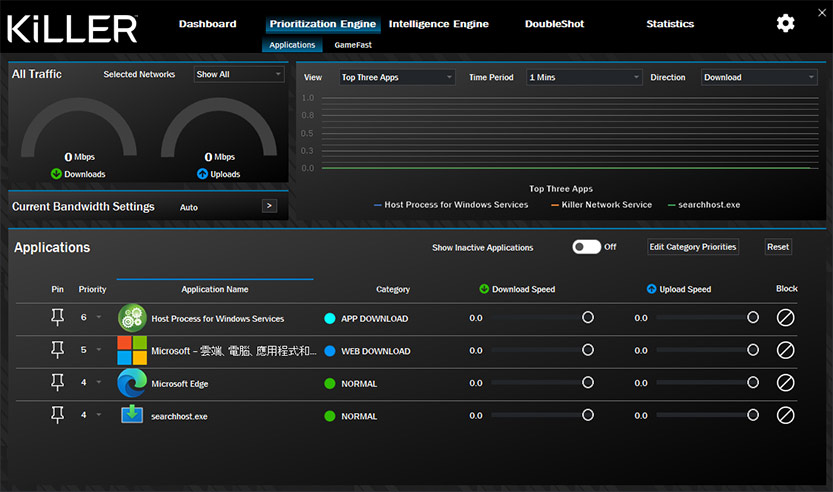Image resolution: width=833 pixels, height=492 pixels.
Task: Block searchhost.exe with its block icon
Action: [x=786, y=415]
